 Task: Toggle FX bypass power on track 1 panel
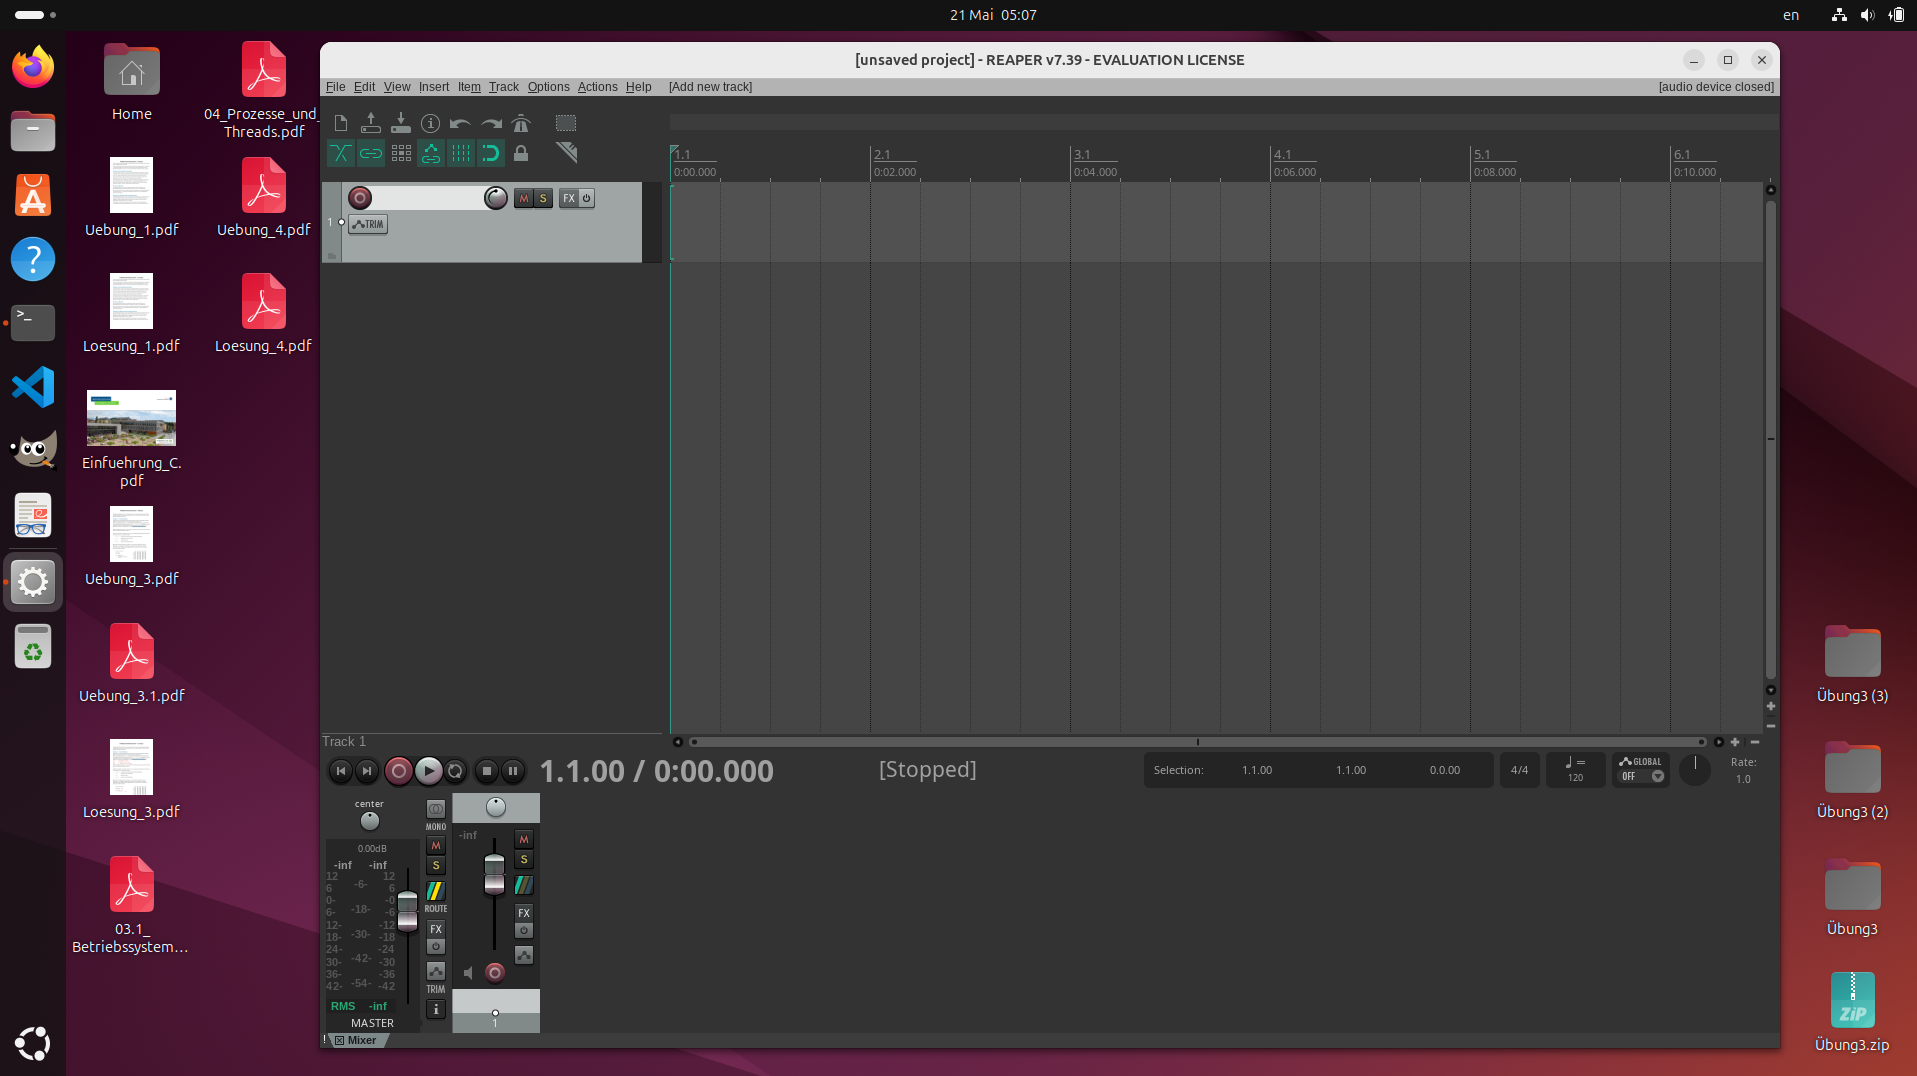587,198
